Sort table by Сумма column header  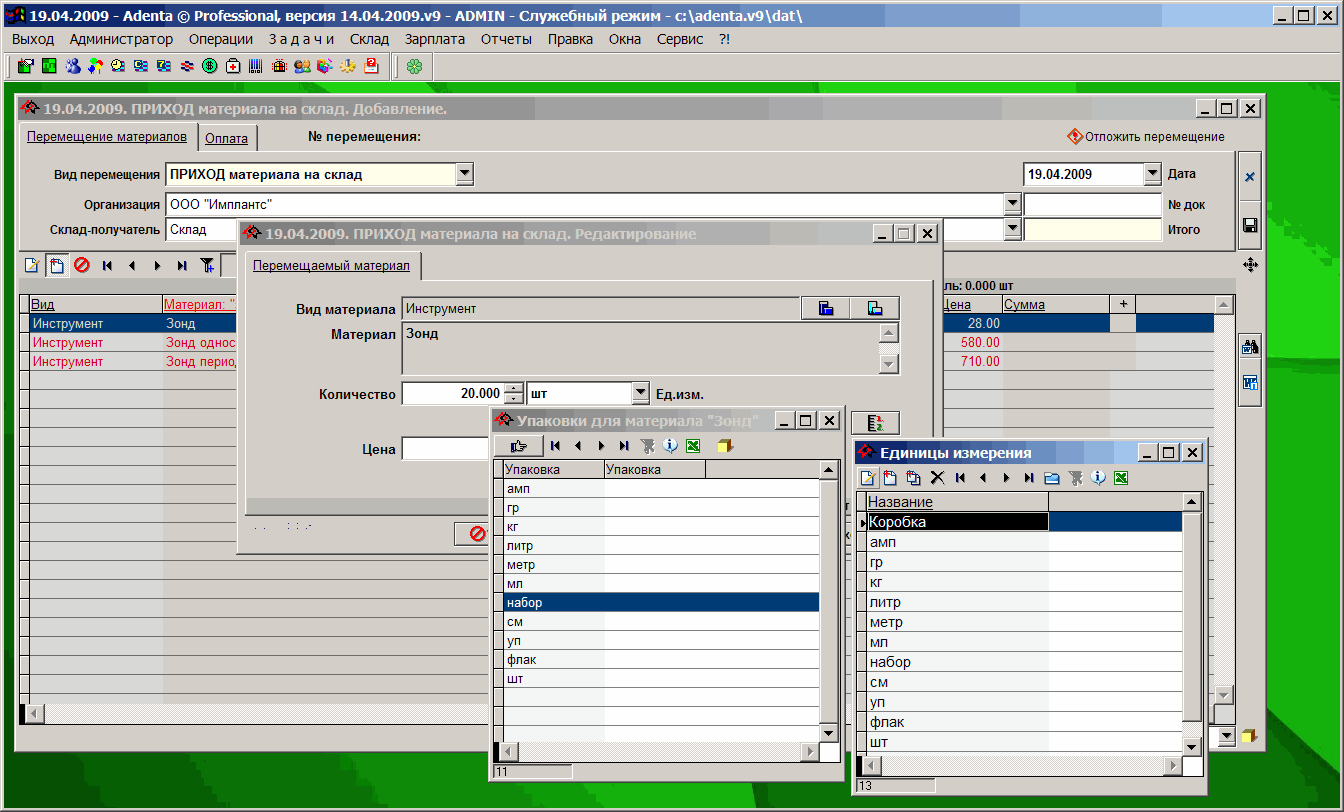[x=1025, y=304]
